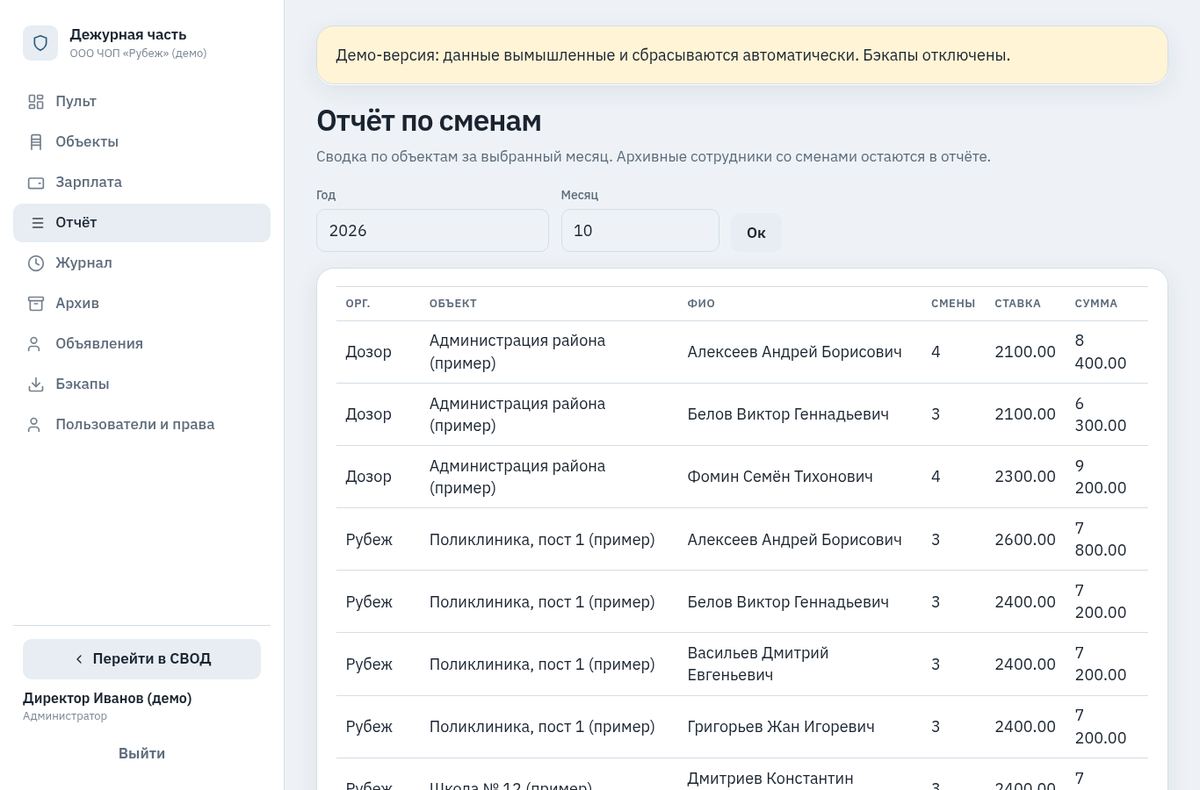Go to Объявления page
Screen dimensions: 1200x790
141,344
